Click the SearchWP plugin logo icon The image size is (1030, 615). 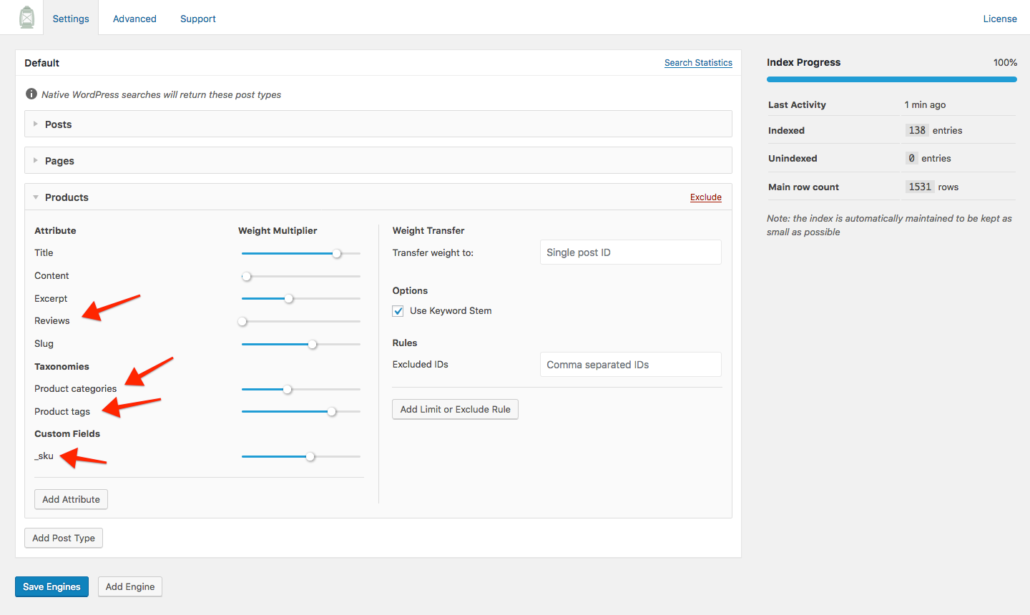(x=26, y=17)
